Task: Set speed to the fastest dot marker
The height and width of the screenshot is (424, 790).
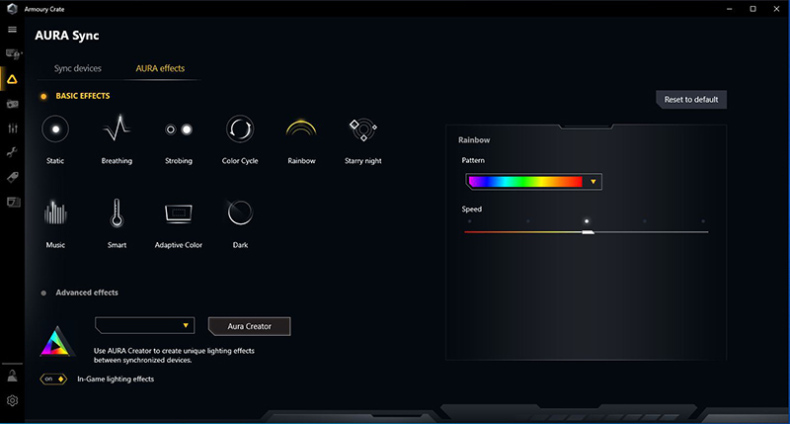Action: [703, 221]
